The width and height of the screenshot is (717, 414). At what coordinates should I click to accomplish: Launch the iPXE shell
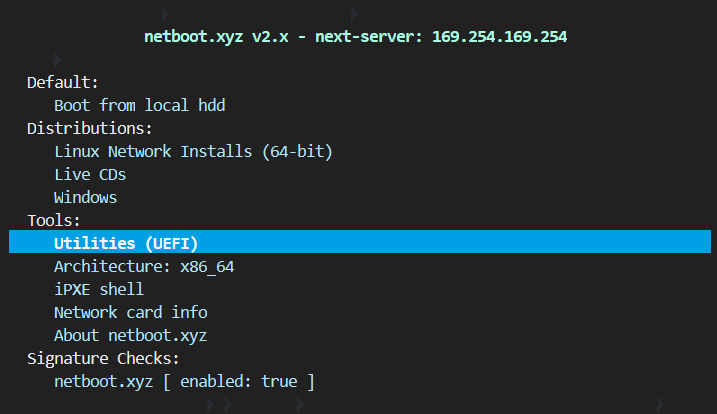(99, 289)
